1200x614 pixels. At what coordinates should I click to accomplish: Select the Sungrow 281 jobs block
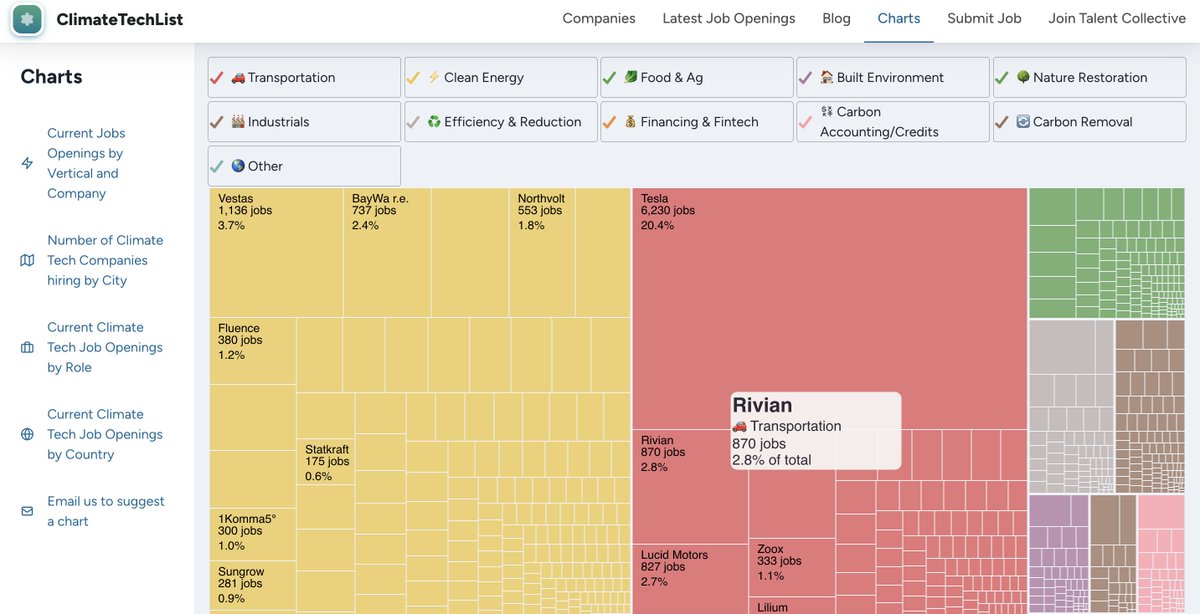[x=253, y=587]
